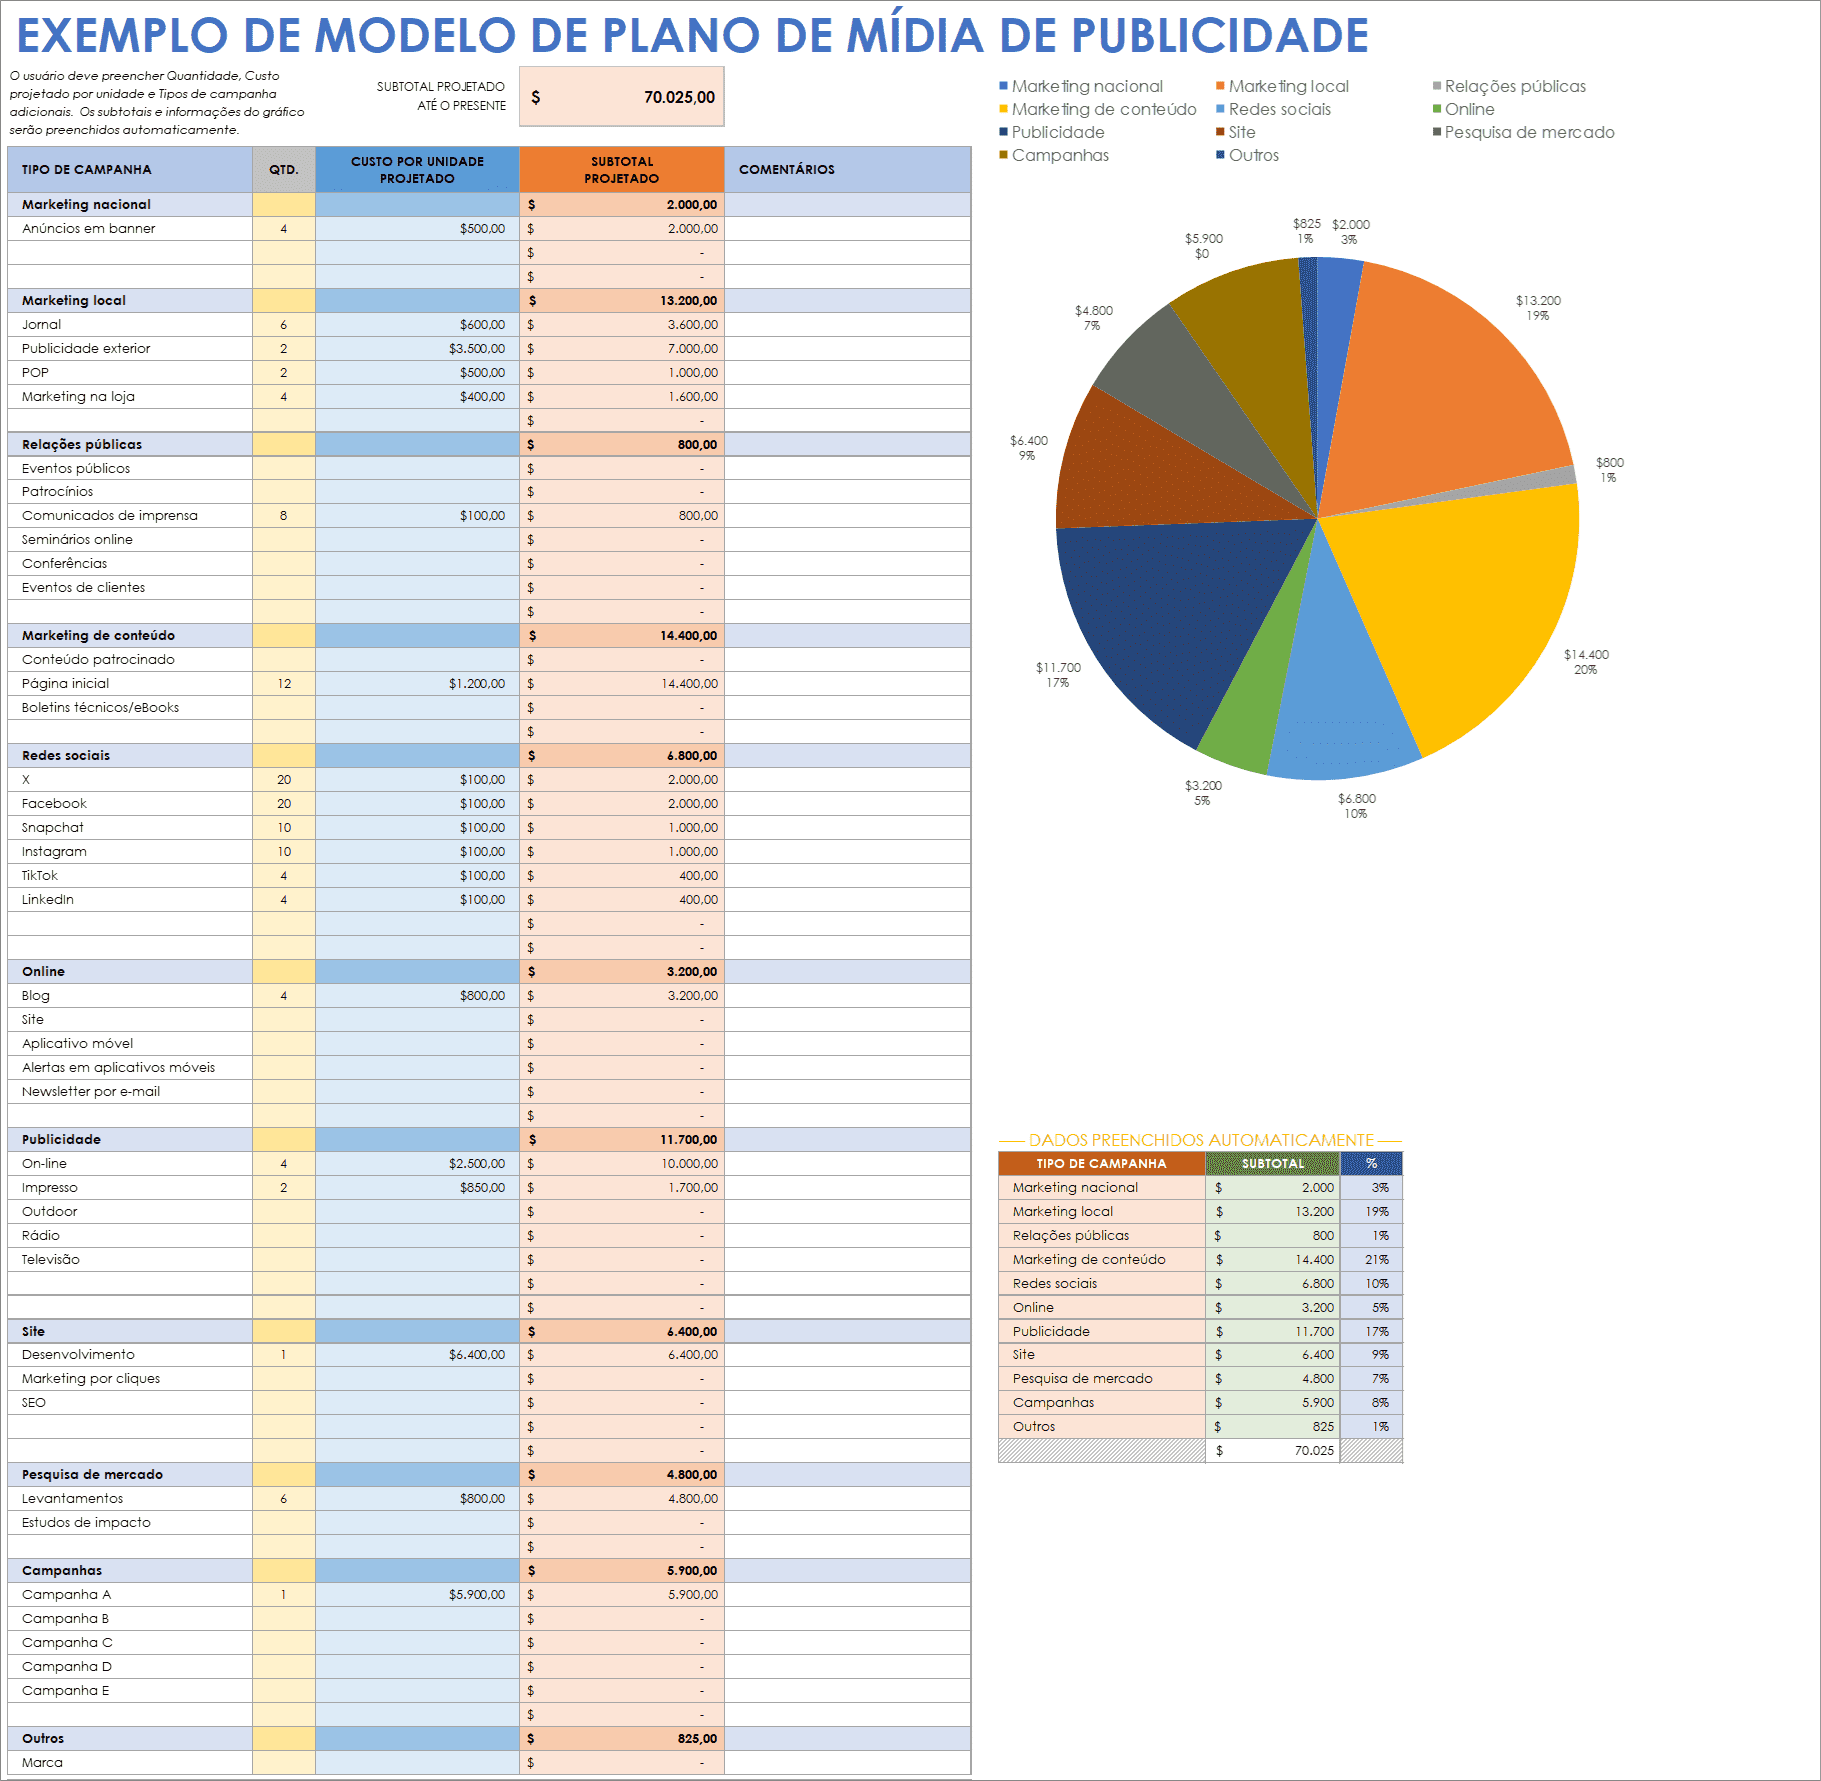Click the LinkedIn row label
The width and height of the screenshot is (1821, 1781).
point(48,899)
